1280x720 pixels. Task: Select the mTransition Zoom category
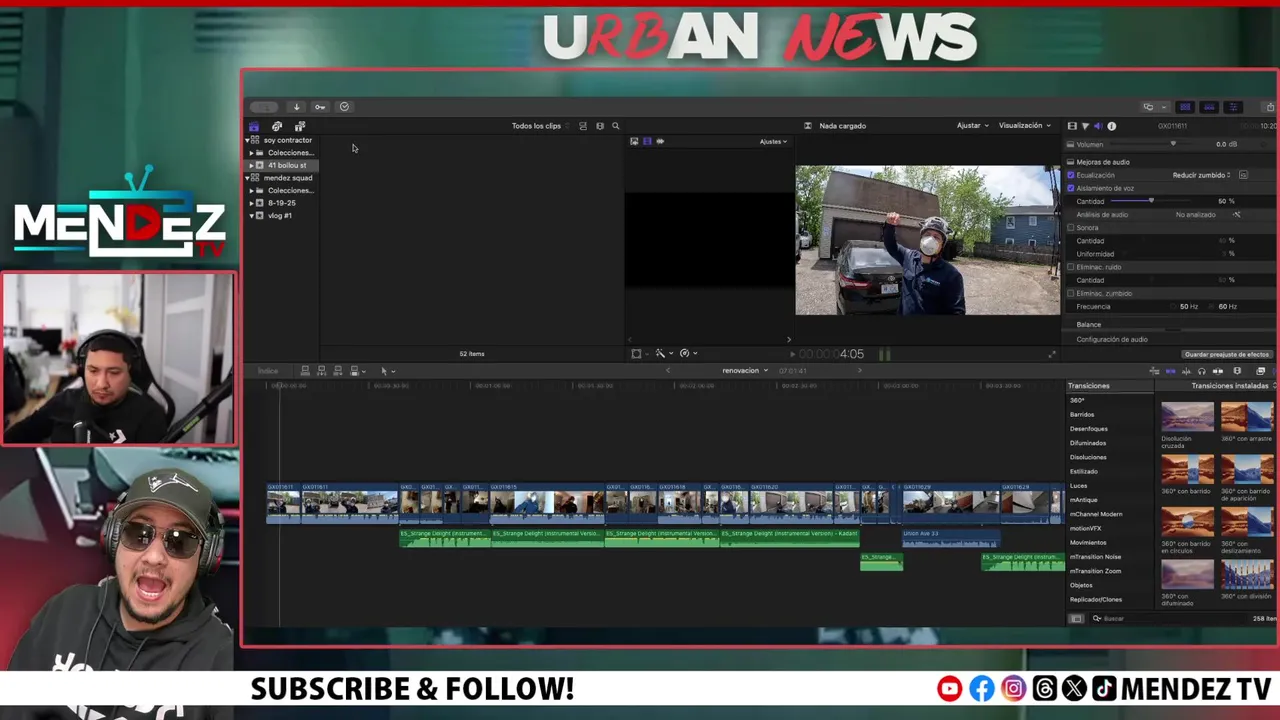[x=1096, y=571]
